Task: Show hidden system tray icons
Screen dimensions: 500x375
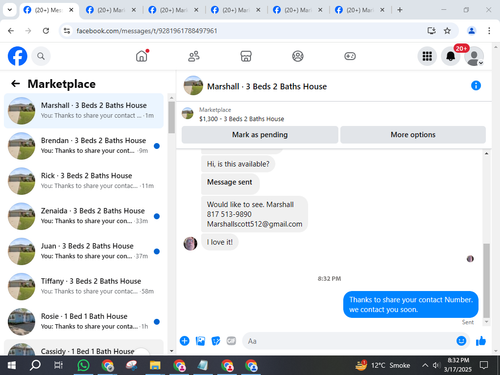Action: pos(425,365)
